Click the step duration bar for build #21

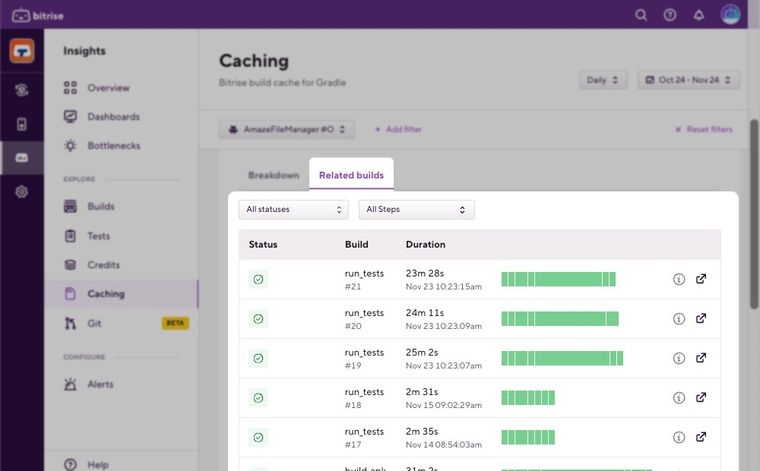click(558, 279)
